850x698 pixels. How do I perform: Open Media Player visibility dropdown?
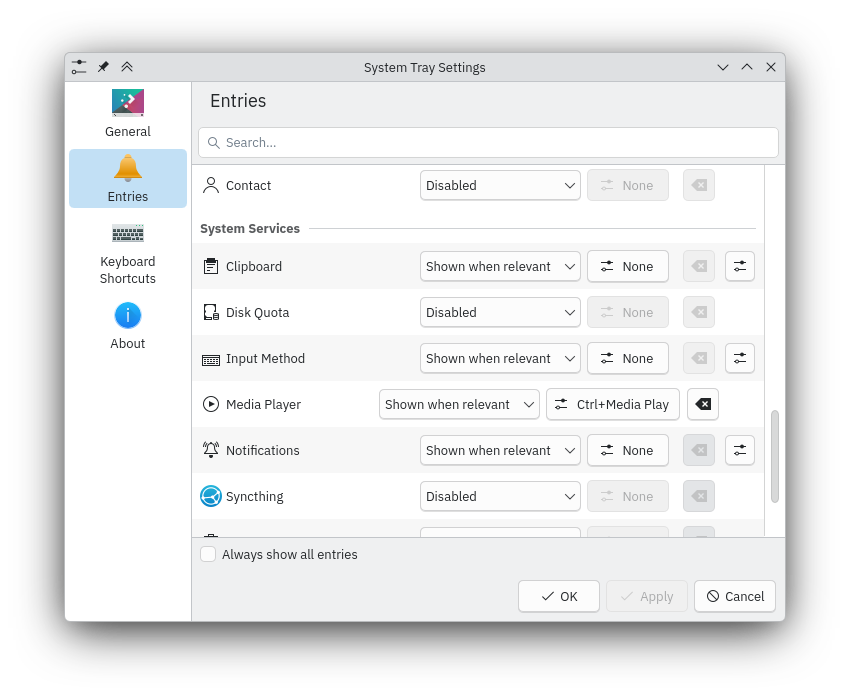tap(459, 404)
